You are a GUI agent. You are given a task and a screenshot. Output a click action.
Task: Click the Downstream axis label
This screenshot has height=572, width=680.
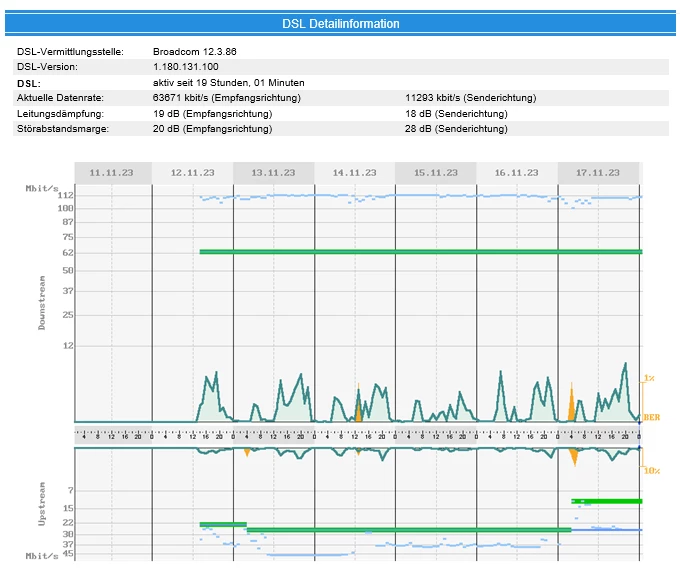(42, 303)
